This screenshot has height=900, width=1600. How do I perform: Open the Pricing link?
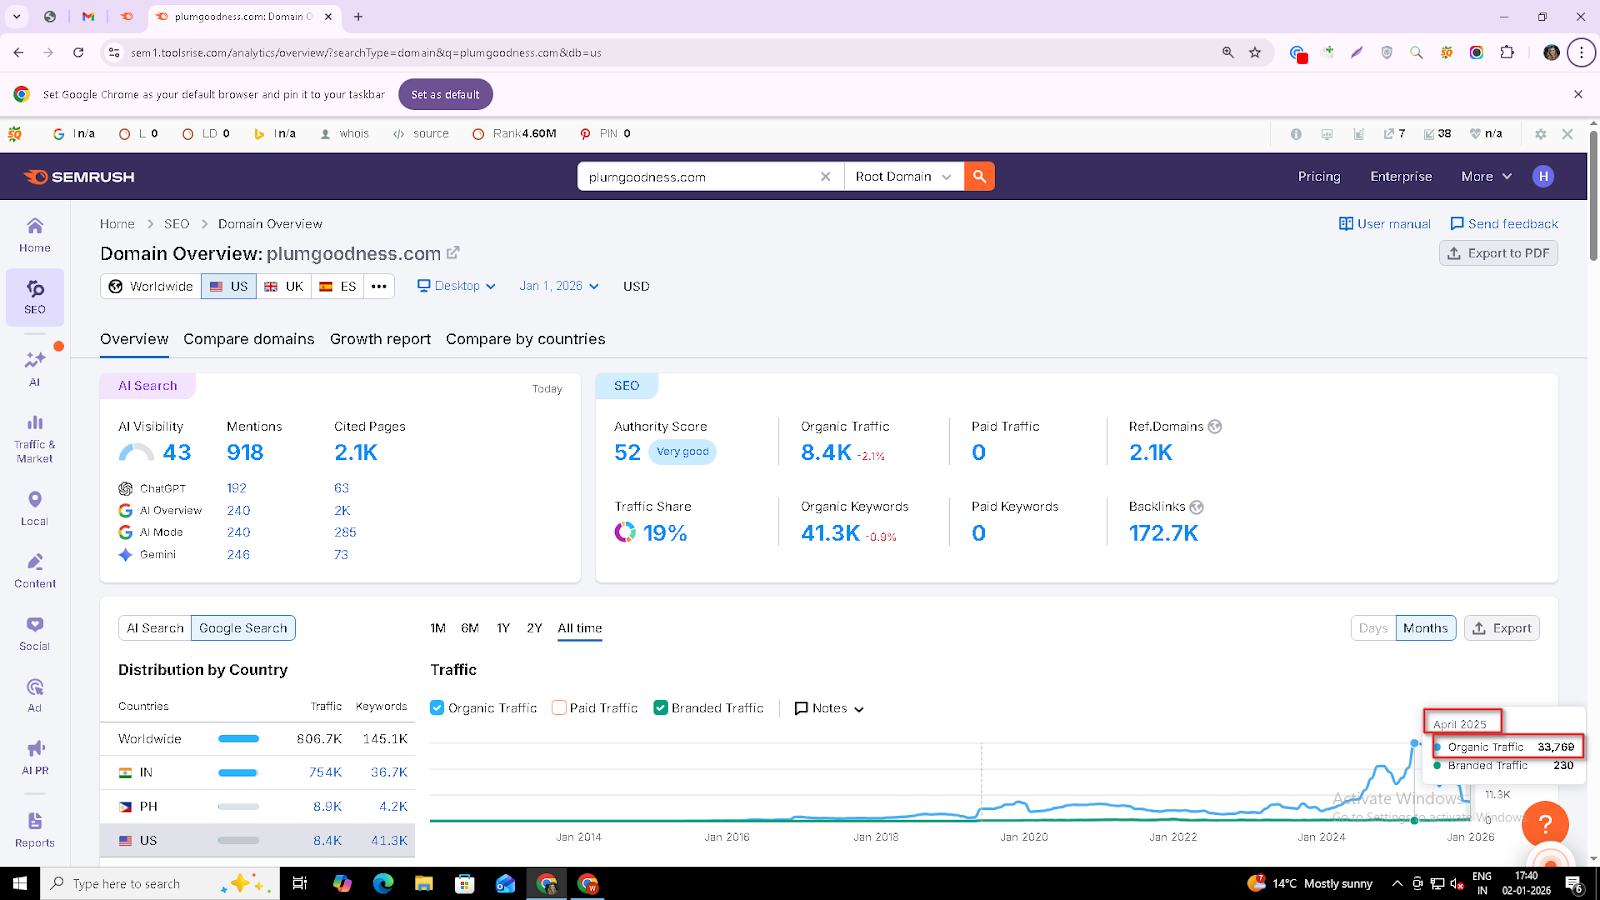[1319, 177]
